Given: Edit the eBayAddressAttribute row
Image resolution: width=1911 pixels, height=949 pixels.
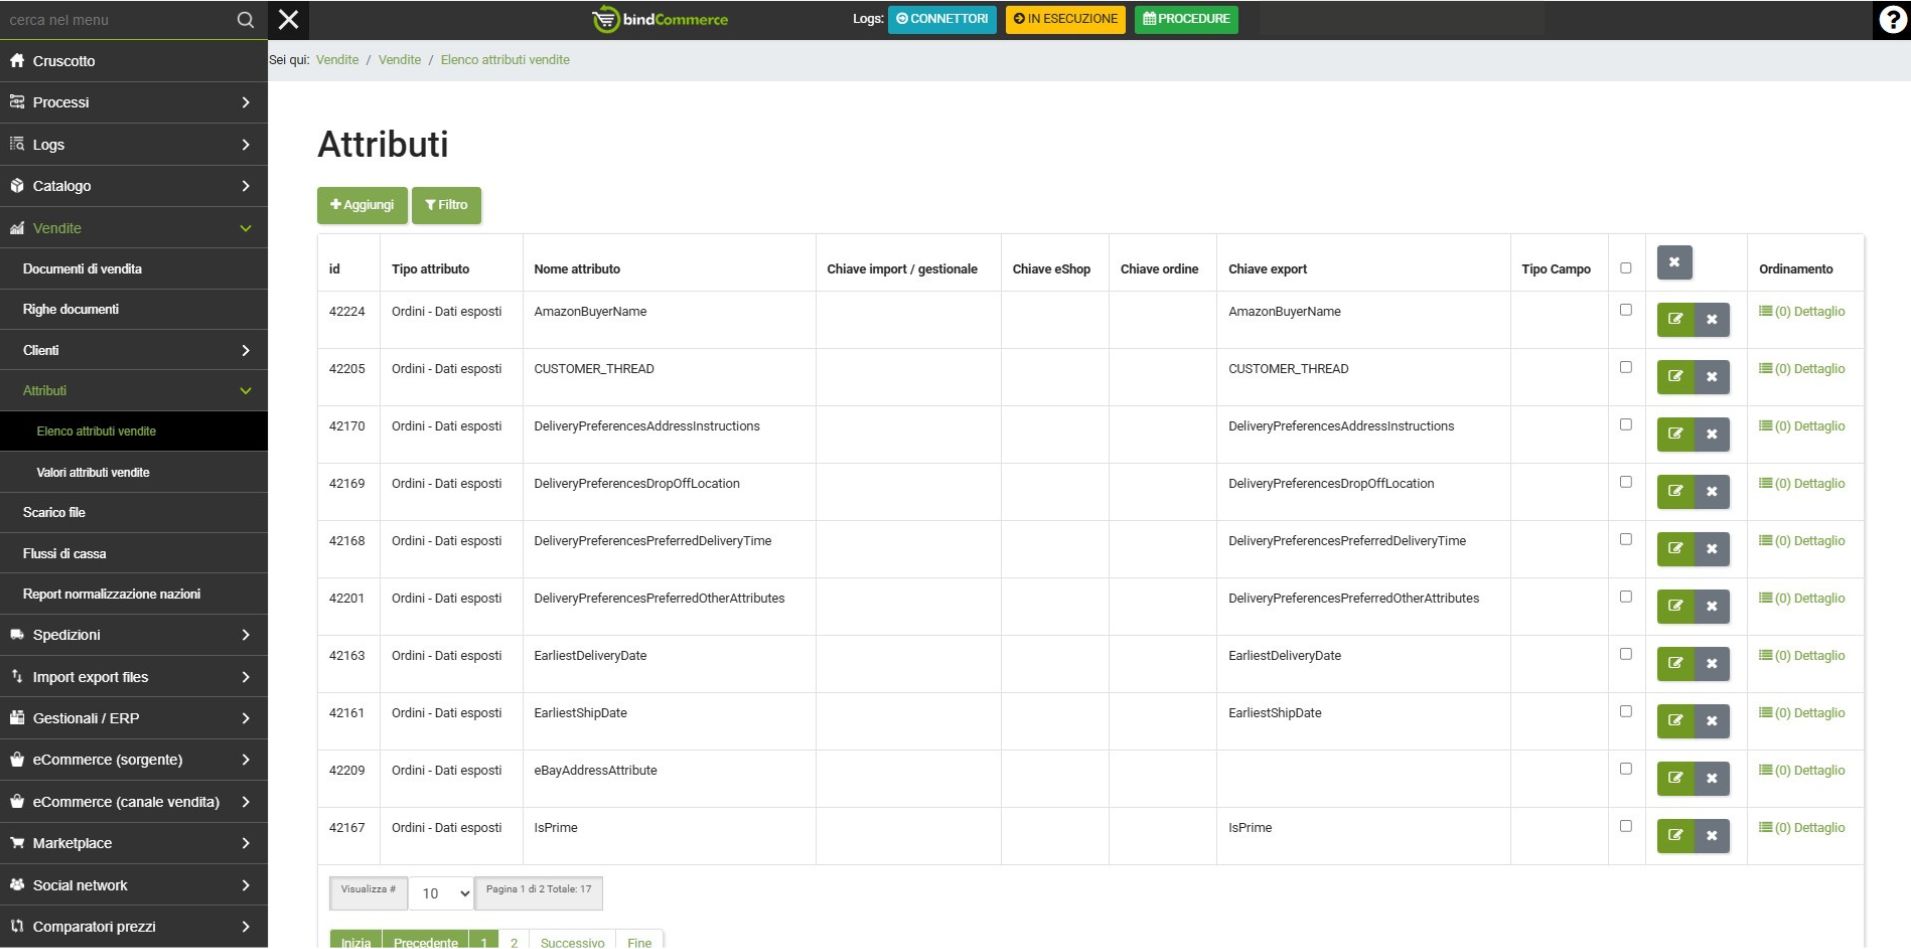Looking at the screenshot, I should pyautogui.click(x=1675, y=778).
